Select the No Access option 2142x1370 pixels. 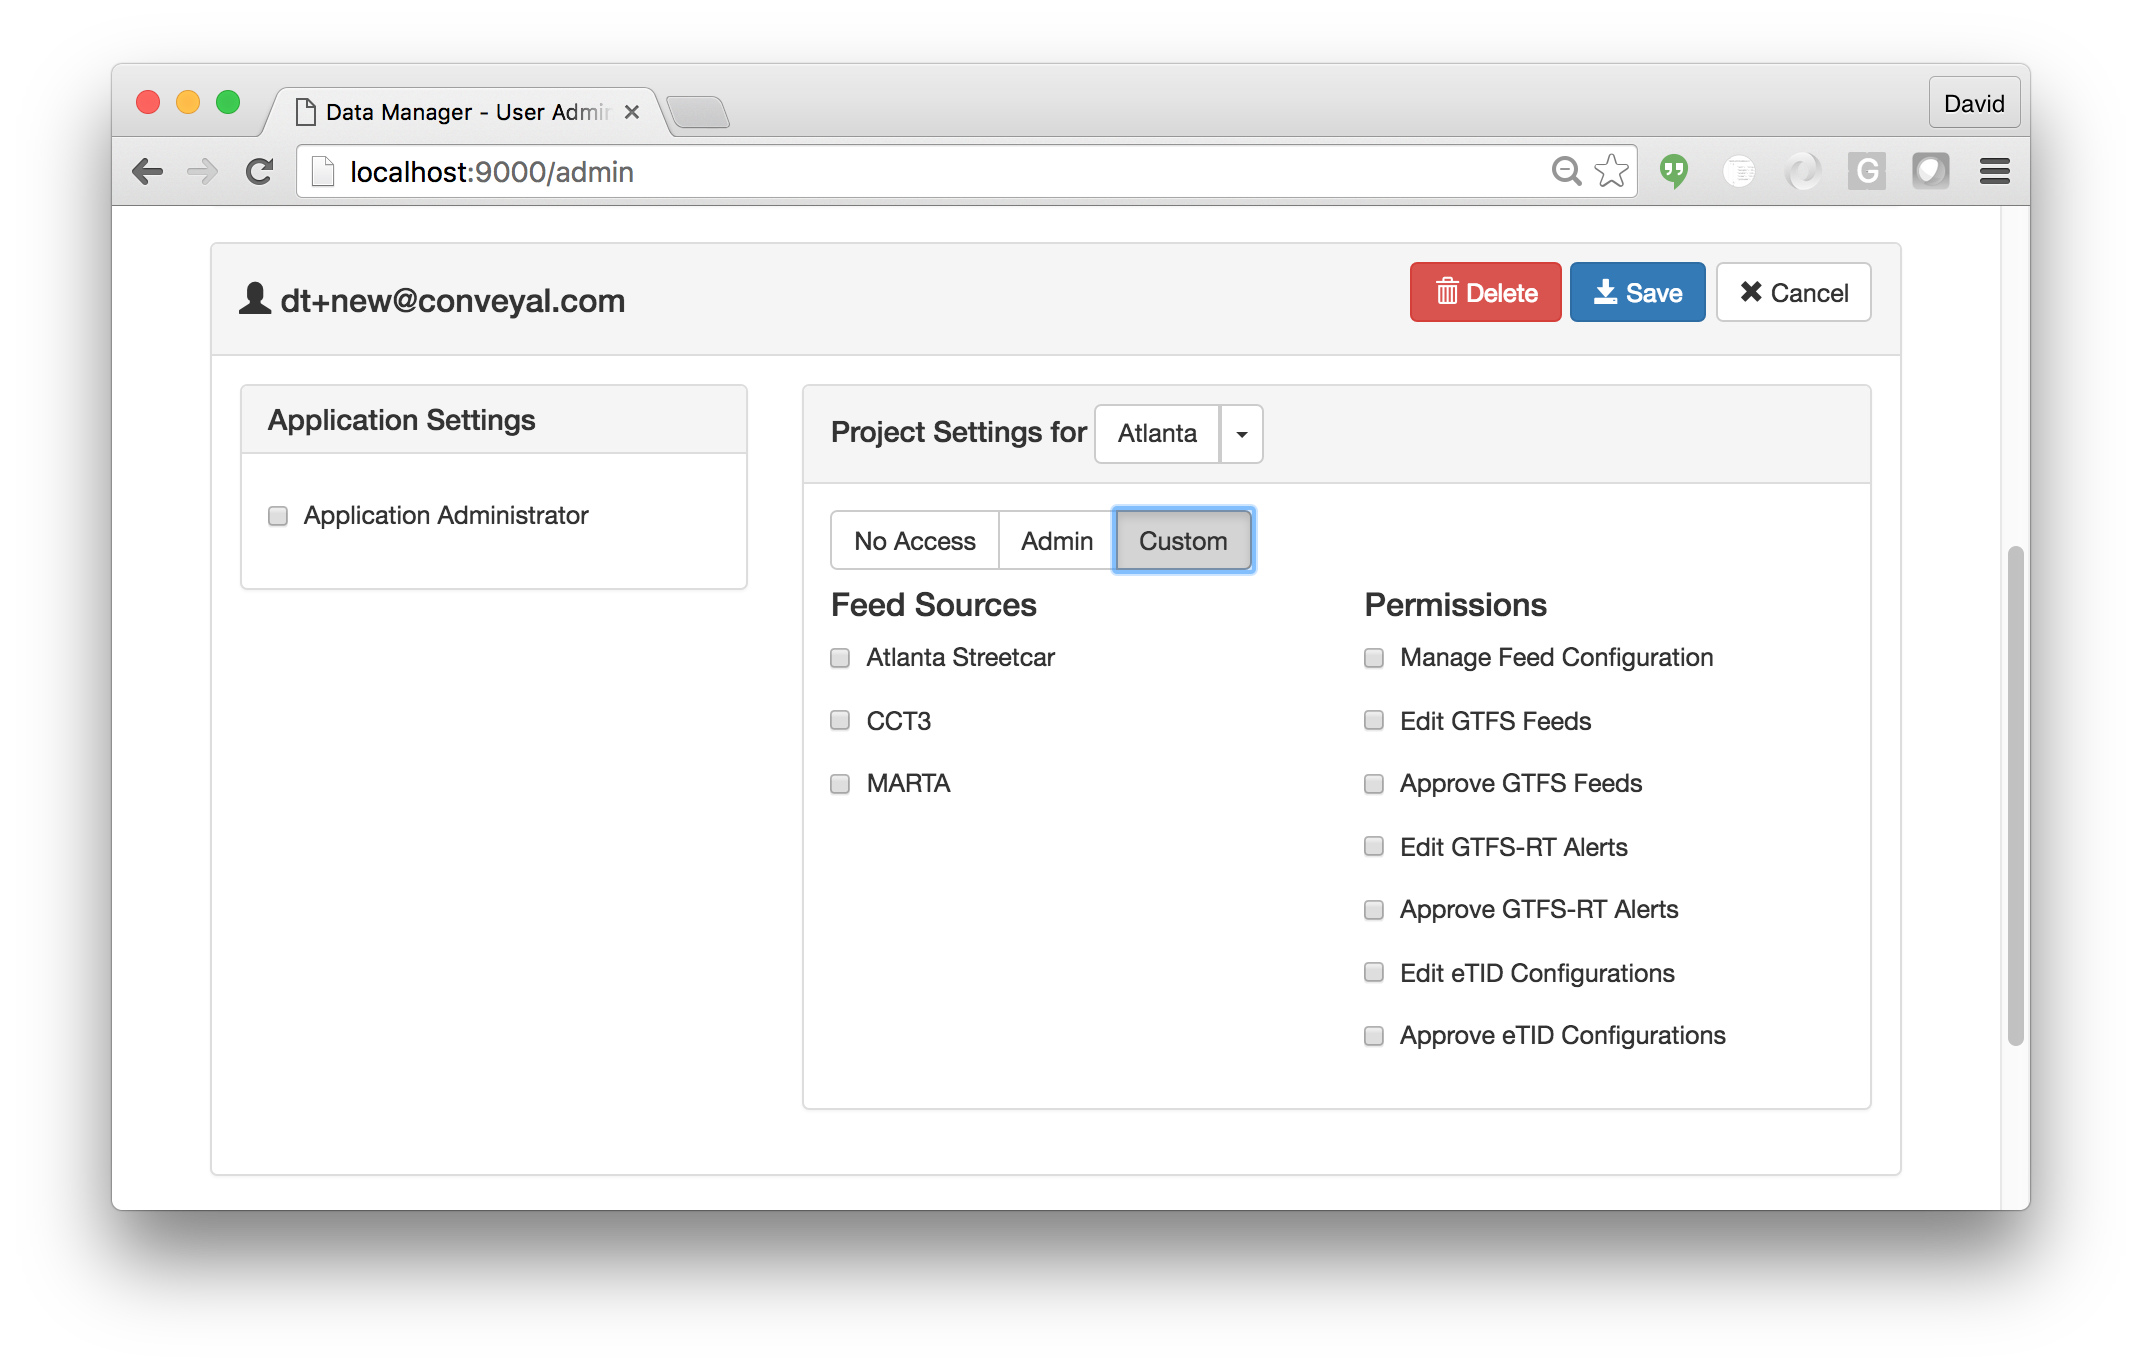[914, 541]
